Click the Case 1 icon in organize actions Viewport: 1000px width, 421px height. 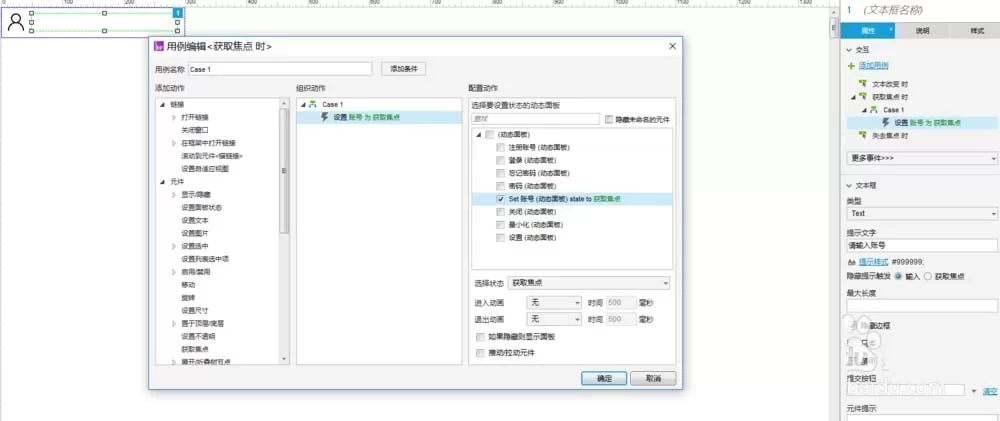click(312, 104)
